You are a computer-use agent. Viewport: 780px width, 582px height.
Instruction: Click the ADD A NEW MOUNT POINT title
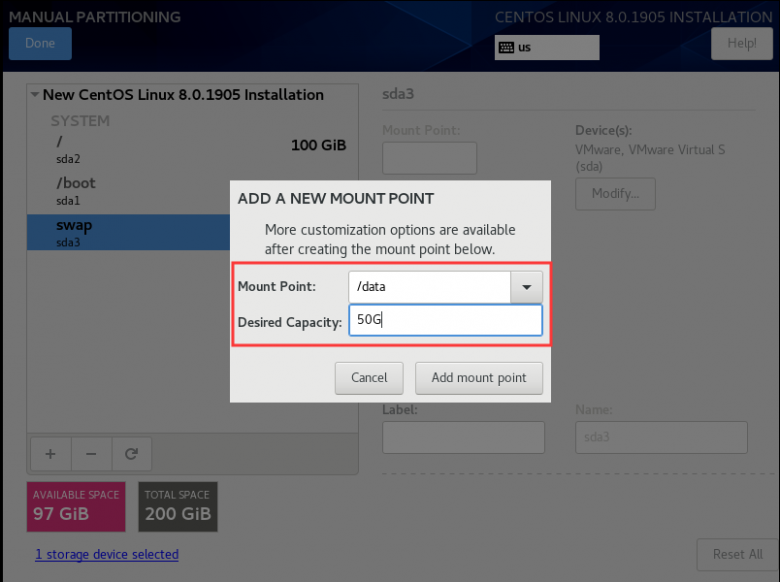(x=336, y=198)
